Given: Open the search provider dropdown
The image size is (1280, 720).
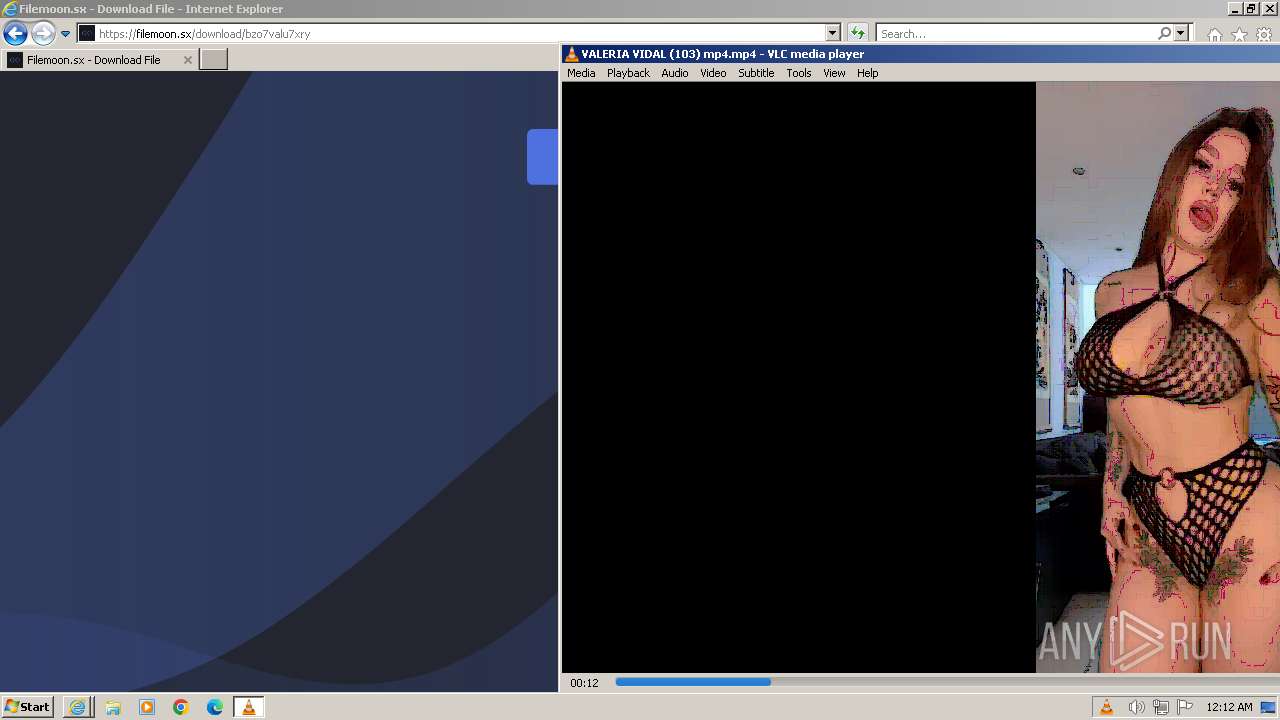Looking at the screenshot, I should click(1181, 33).
